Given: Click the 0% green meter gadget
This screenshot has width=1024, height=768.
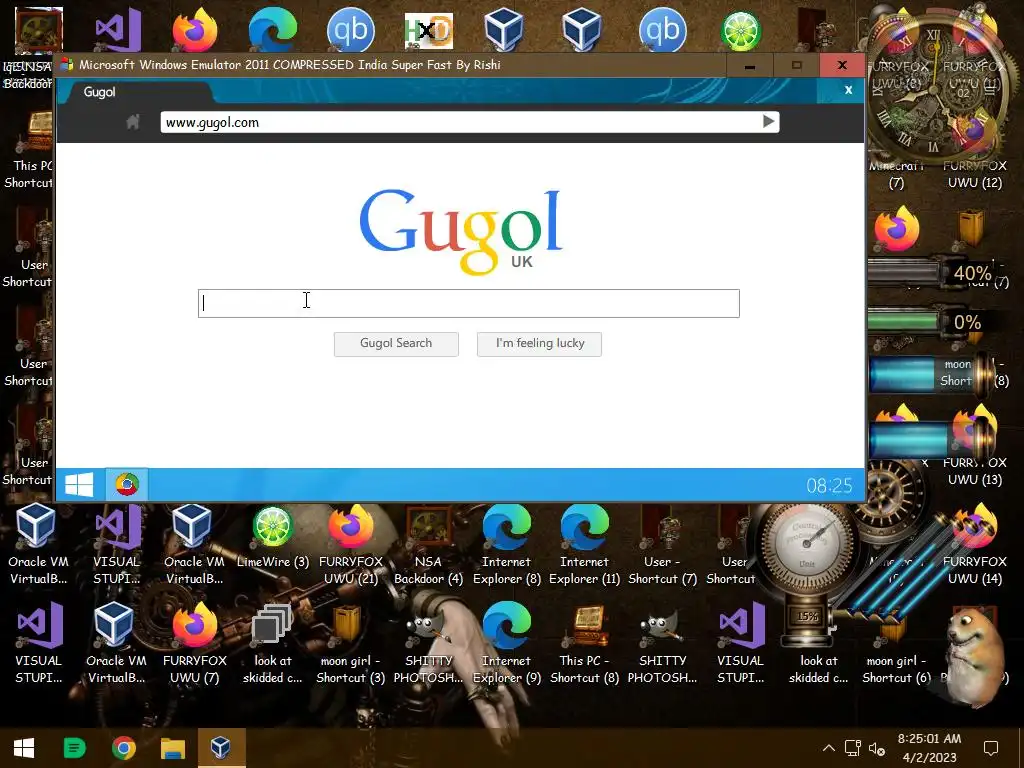Looking at the screenshot, I should coord(927,322).
